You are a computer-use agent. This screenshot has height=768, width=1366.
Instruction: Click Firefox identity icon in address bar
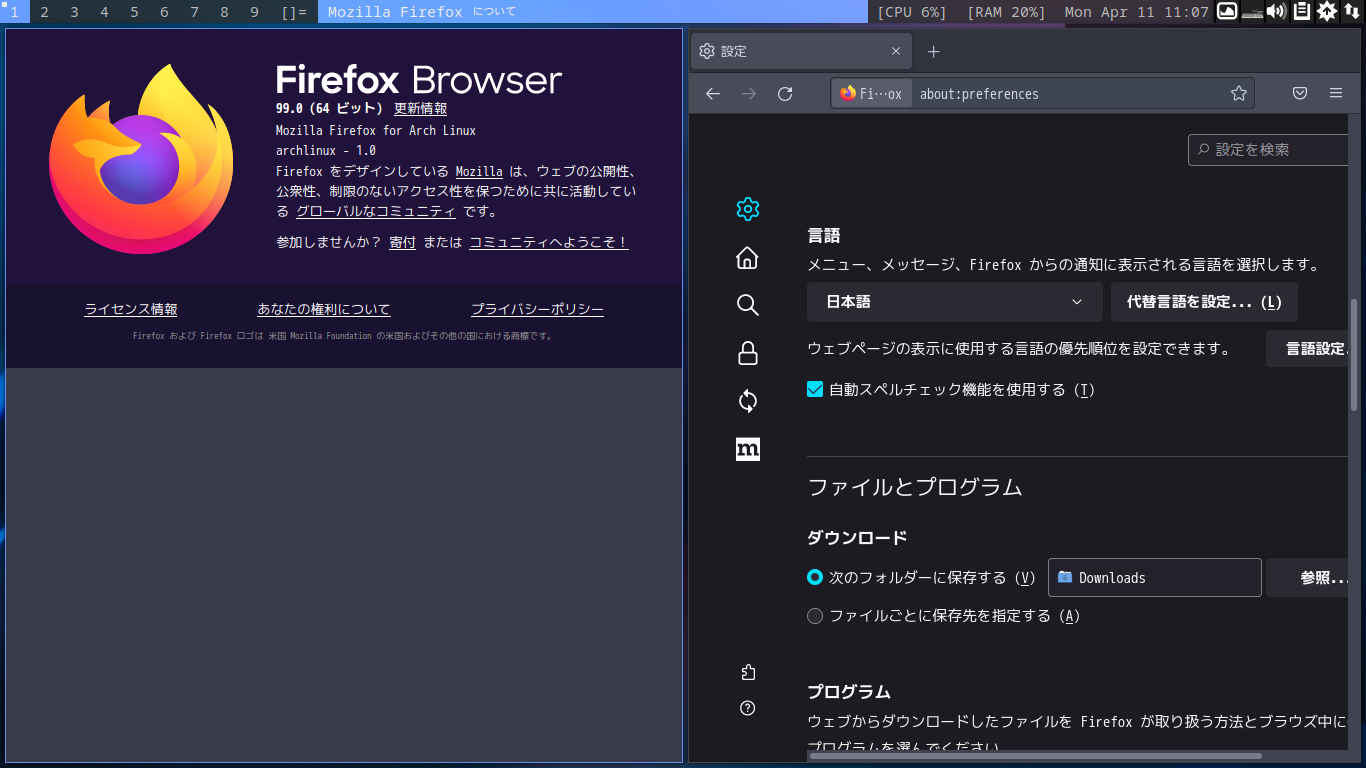871,93
